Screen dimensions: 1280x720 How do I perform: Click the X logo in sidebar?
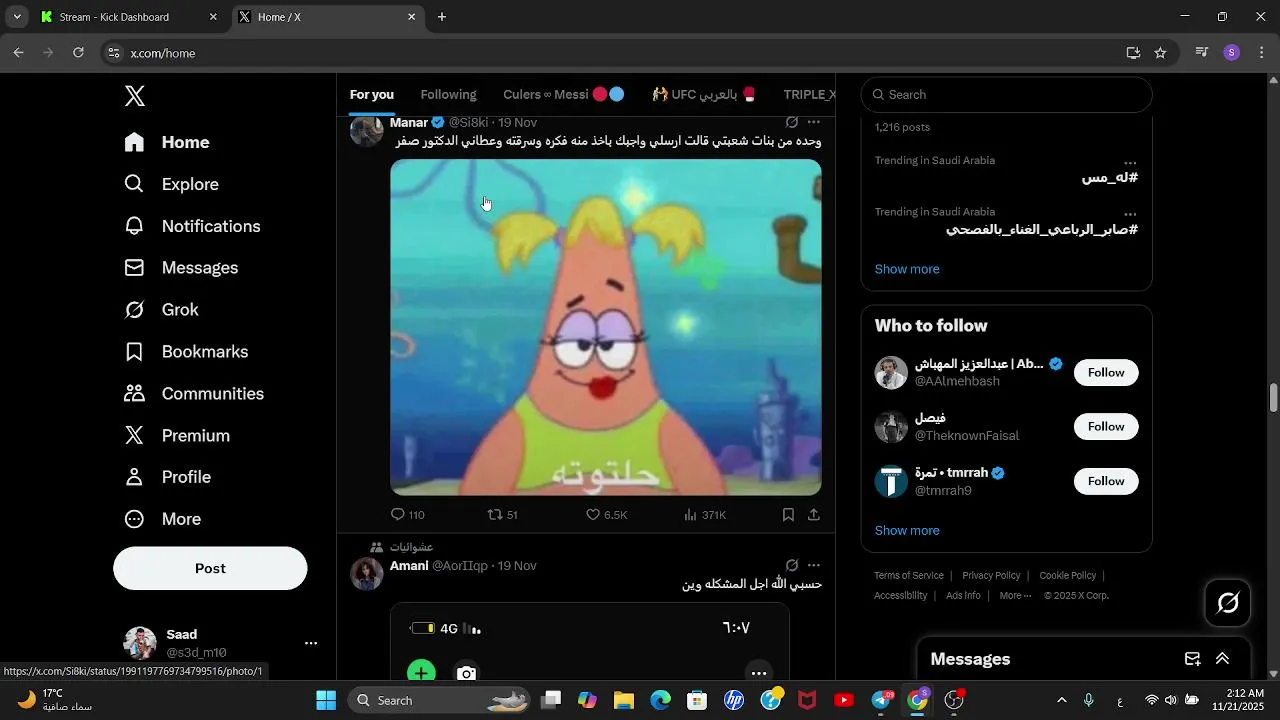click(135, 96)
